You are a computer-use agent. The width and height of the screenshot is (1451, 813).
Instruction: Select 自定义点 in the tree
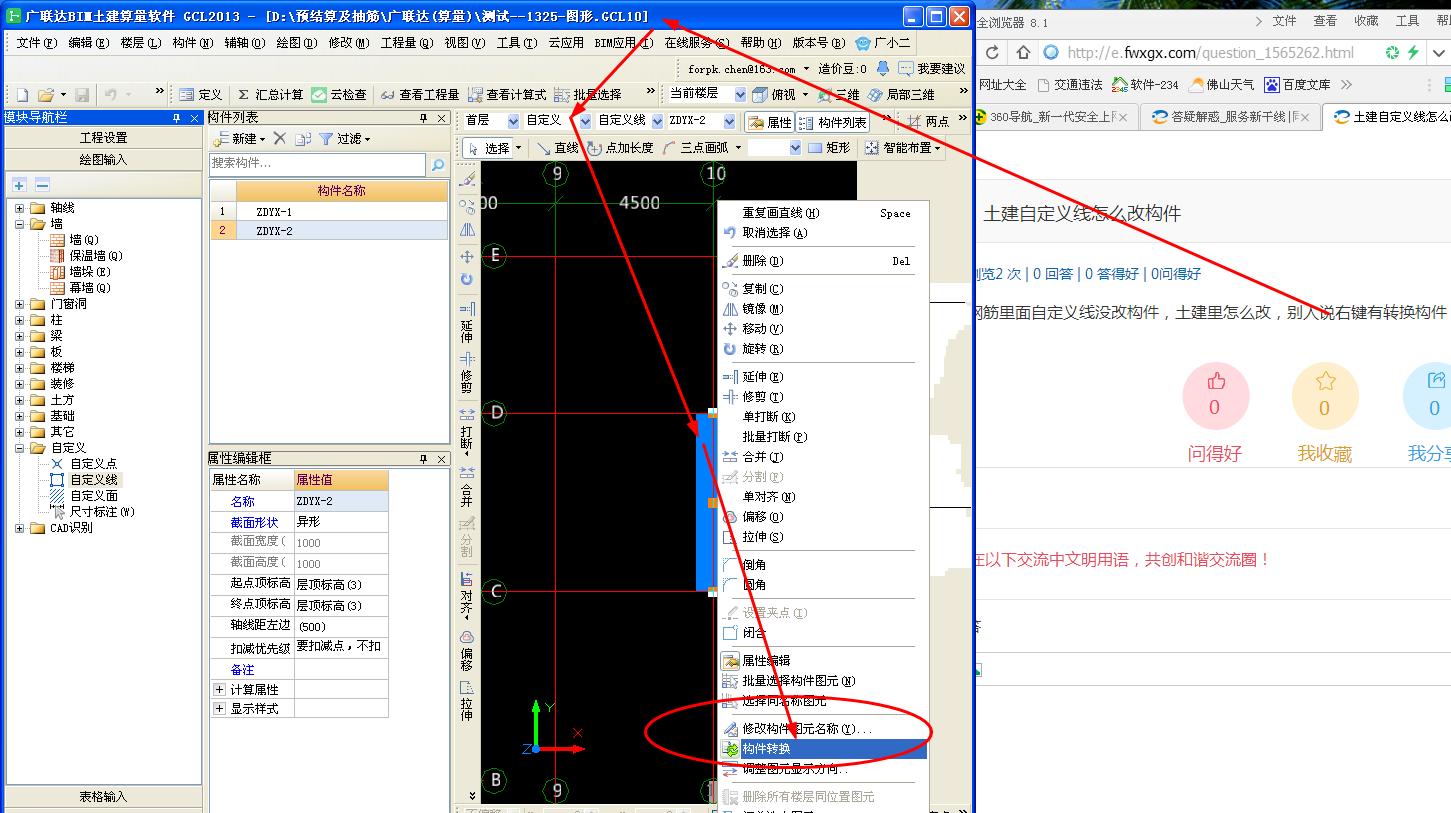[93, 464]
